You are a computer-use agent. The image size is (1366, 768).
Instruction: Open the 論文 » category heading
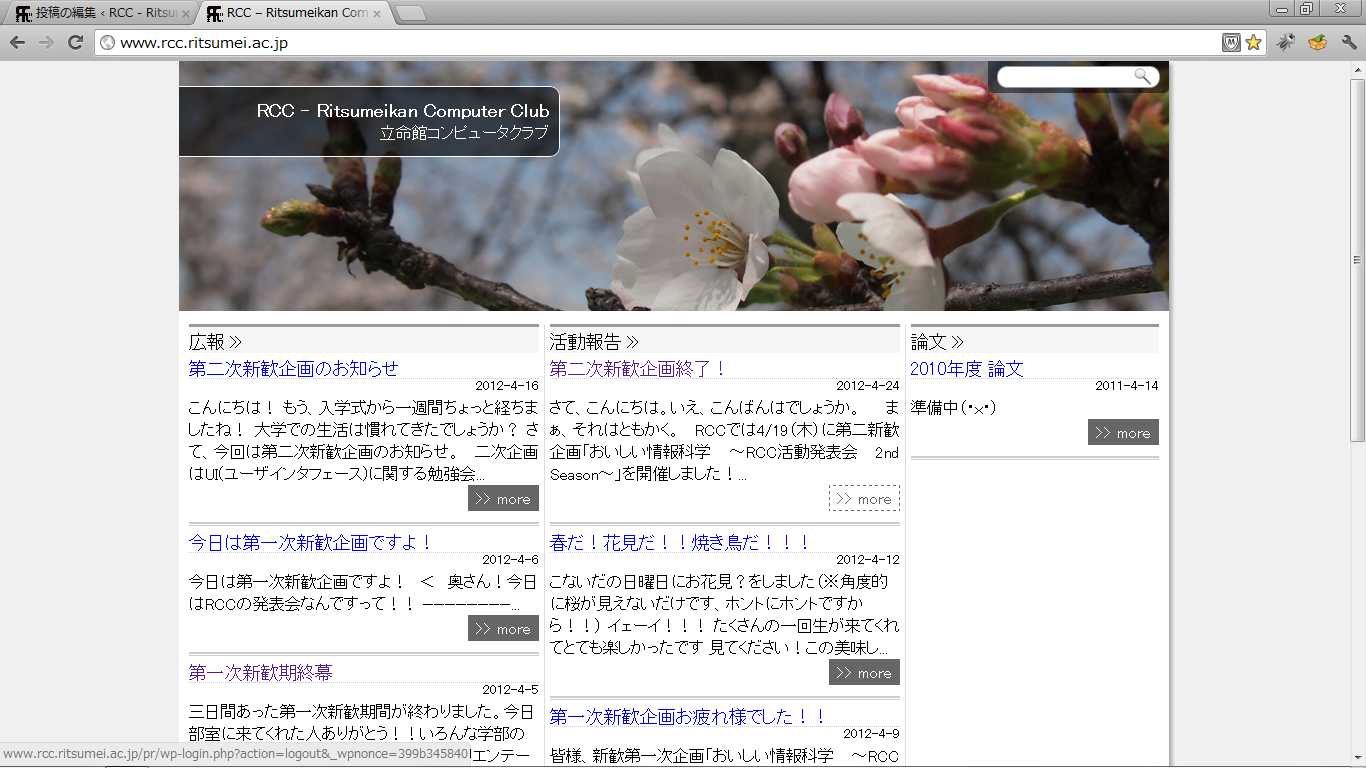click(x=937, y=342)
